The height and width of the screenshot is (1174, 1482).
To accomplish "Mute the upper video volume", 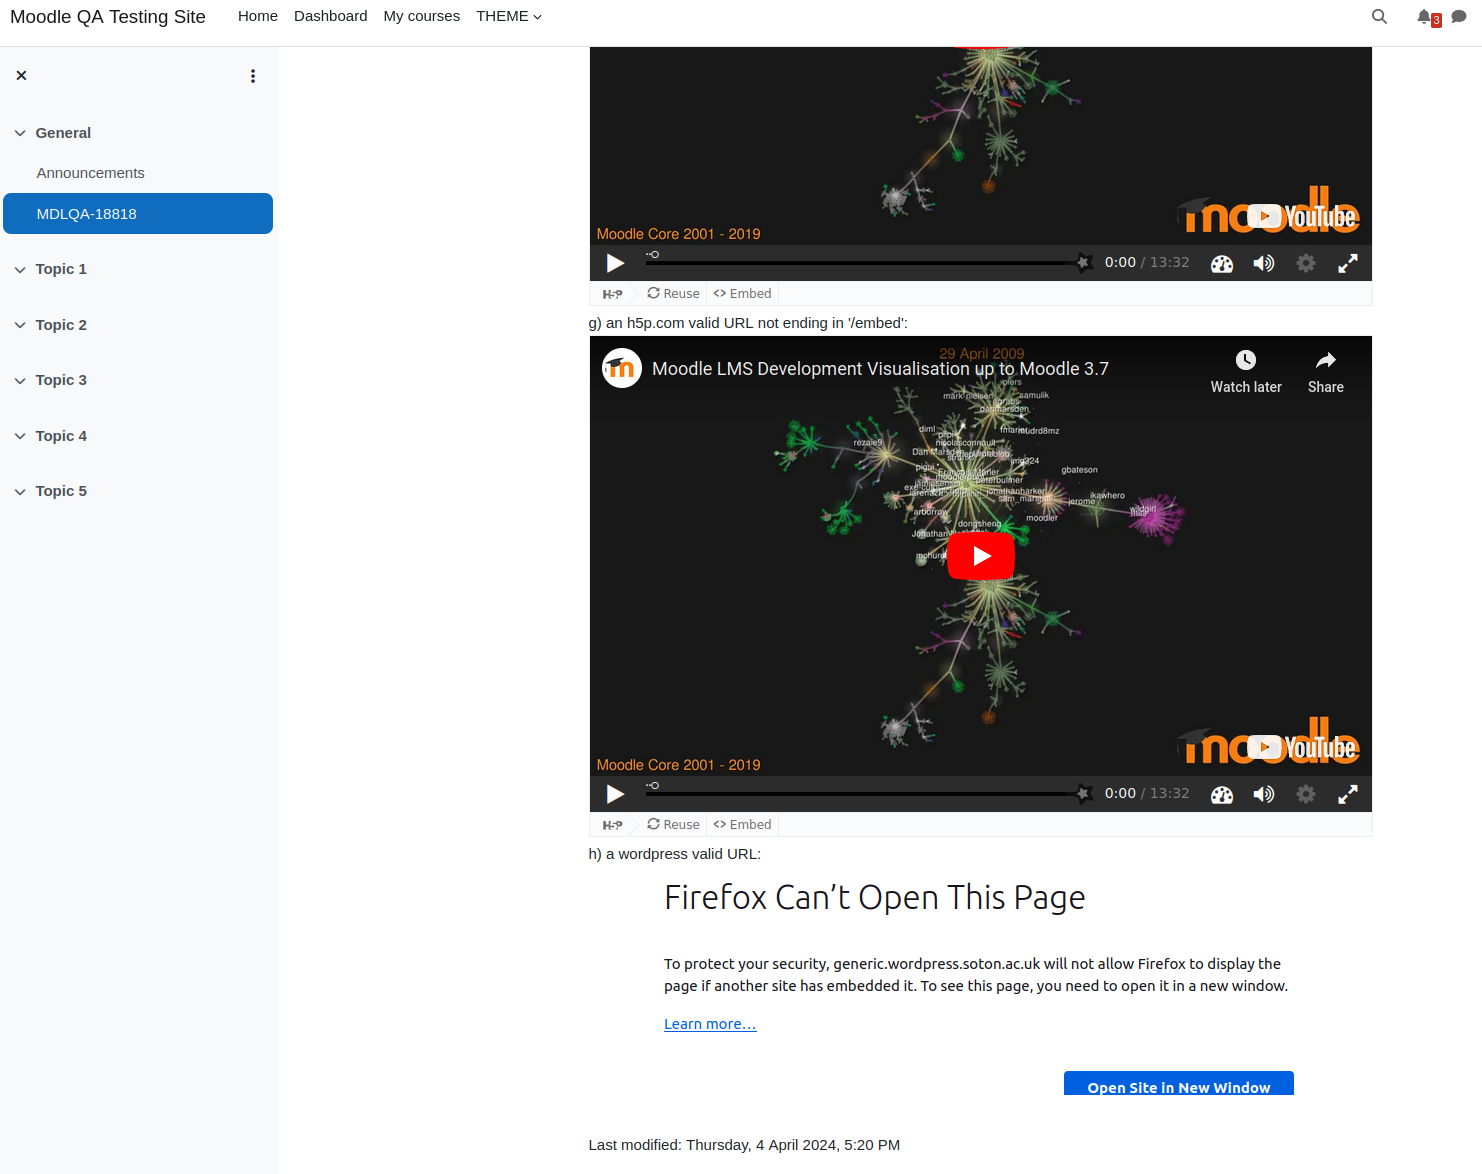I will 1264,263.
